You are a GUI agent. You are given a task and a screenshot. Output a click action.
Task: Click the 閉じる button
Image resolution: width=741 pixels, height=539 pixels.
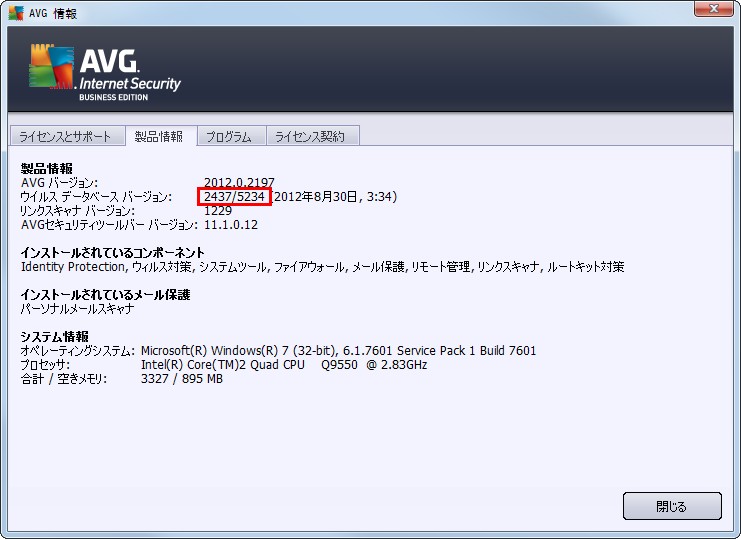tap(672, 506)
